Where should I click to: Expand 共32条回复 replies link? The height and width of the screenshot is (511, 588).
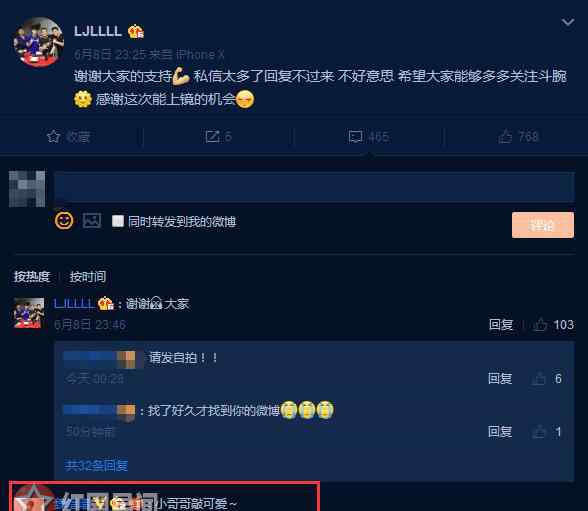click(96, 466)
